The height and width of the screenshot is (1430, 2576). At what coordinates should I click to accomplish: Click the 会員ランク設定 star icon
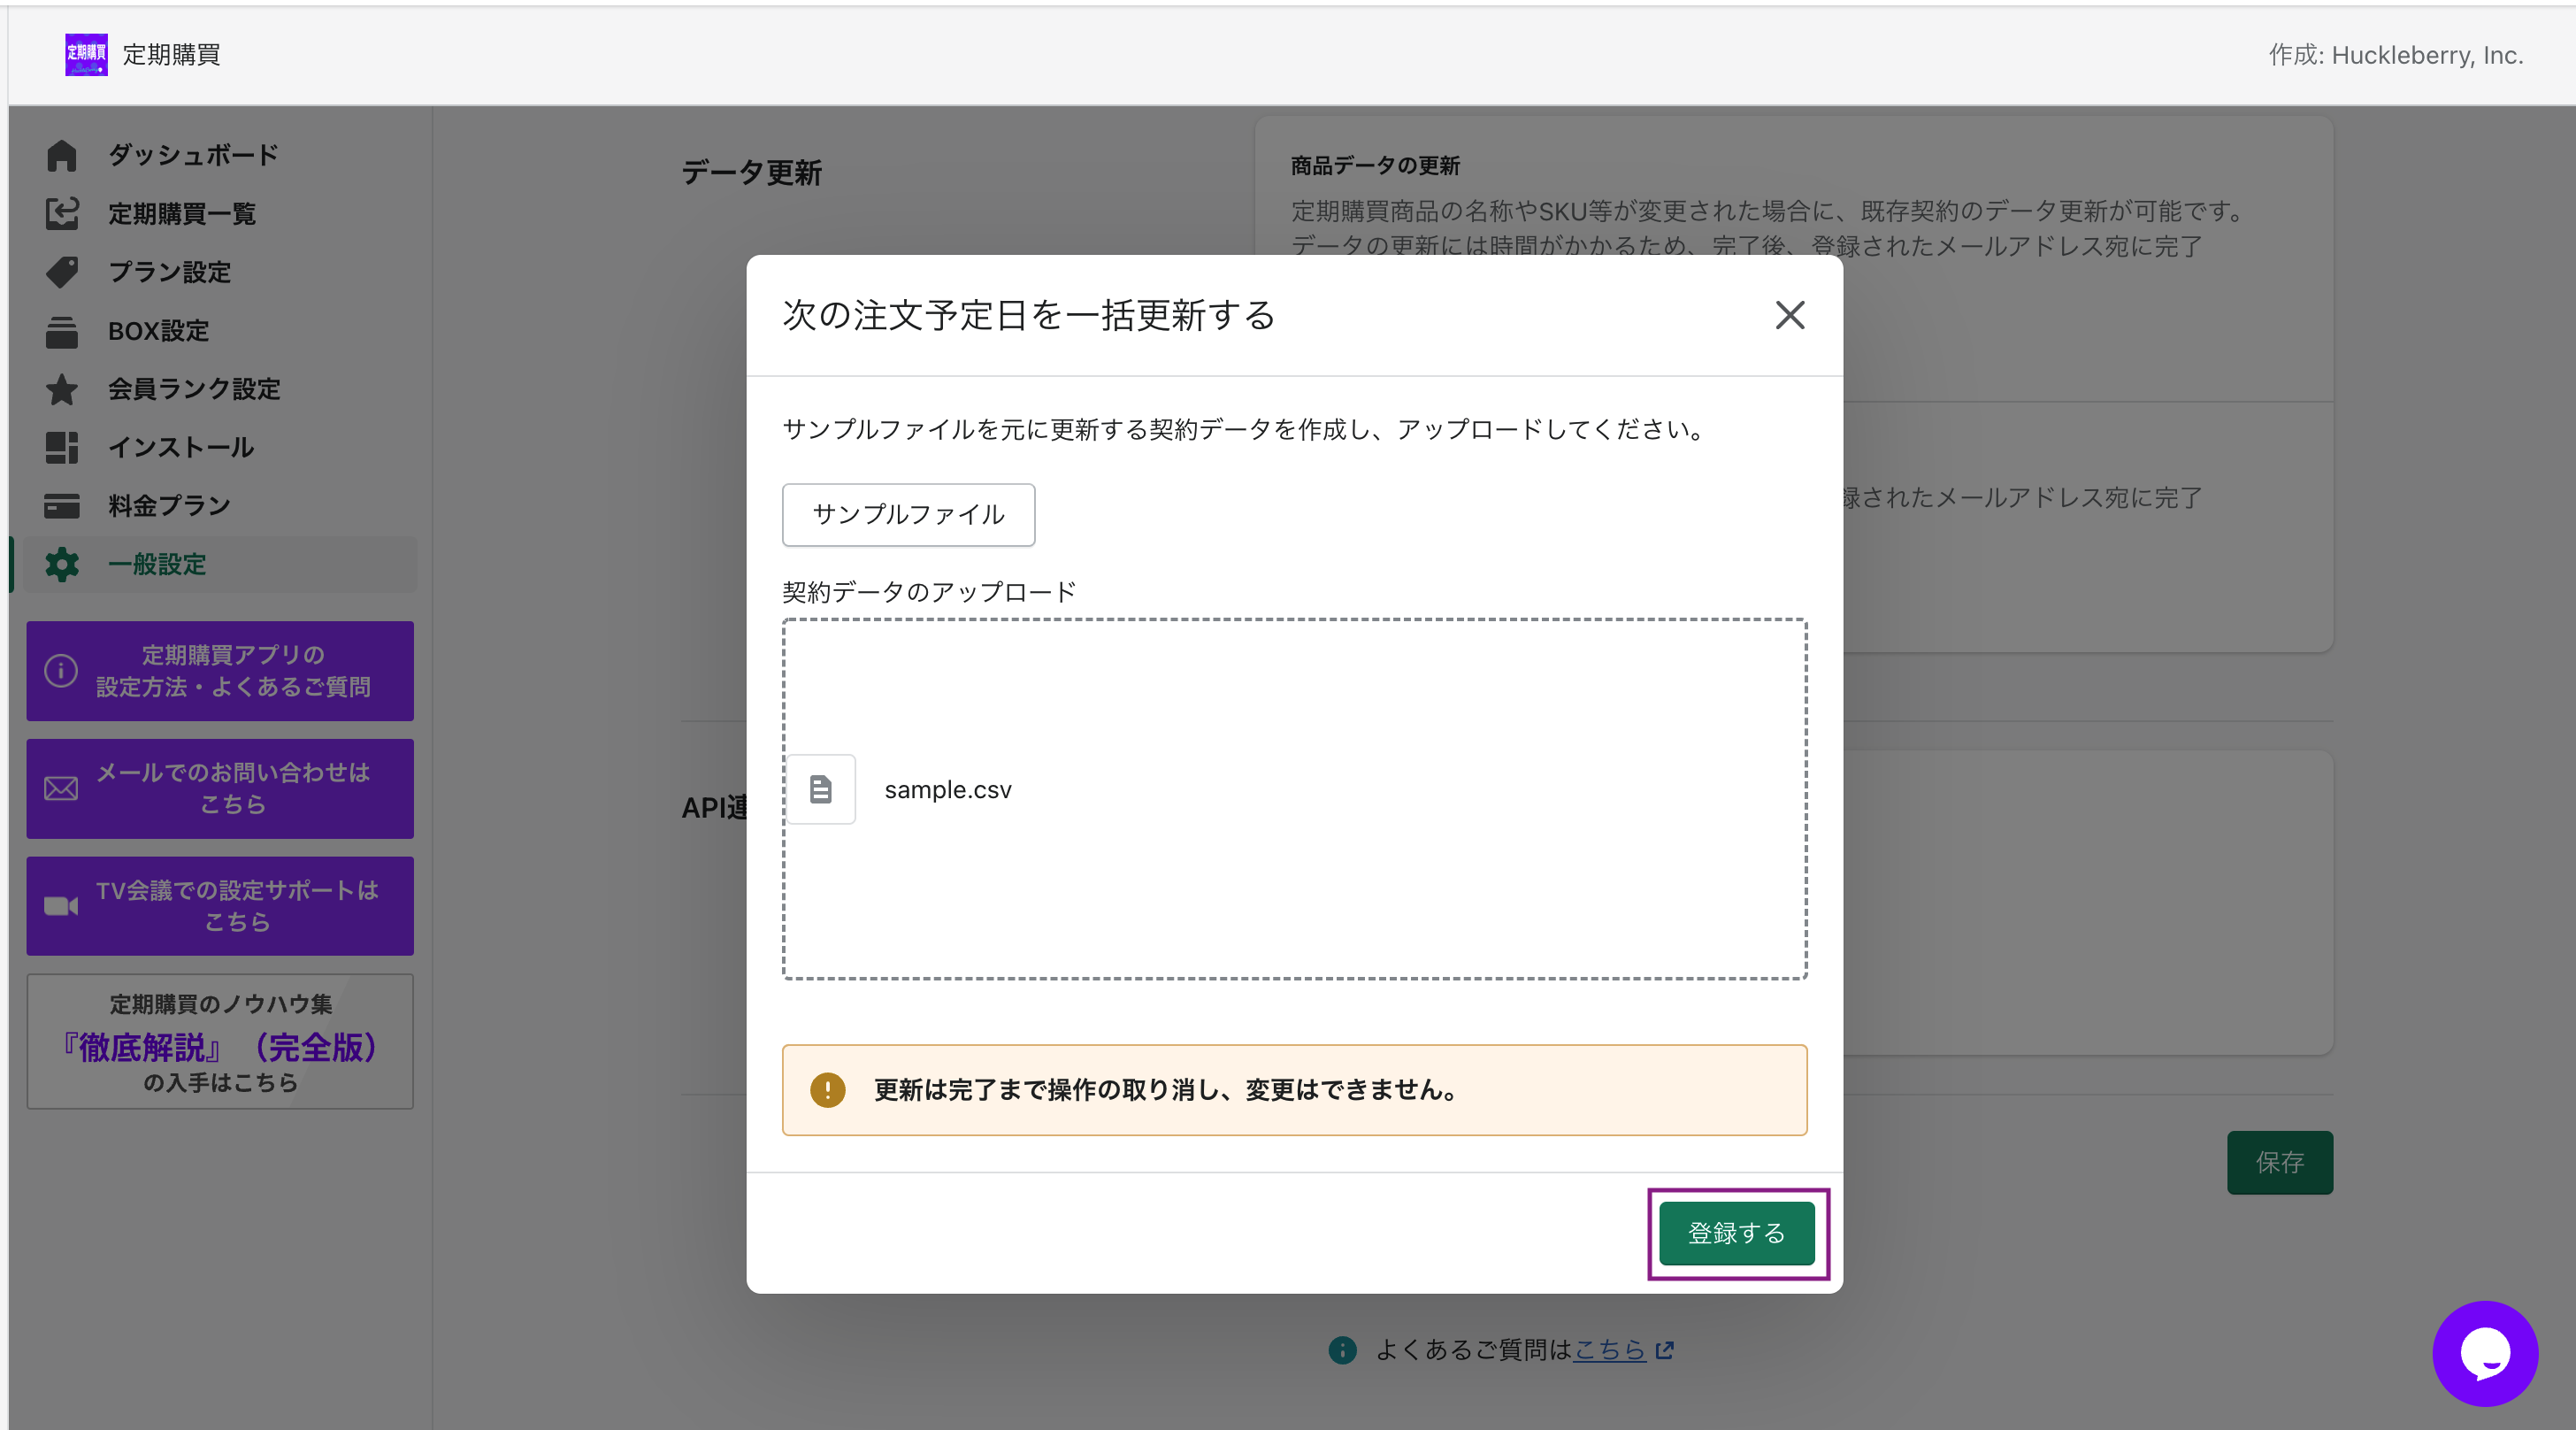pyautogui.click(x=61, y=389)
